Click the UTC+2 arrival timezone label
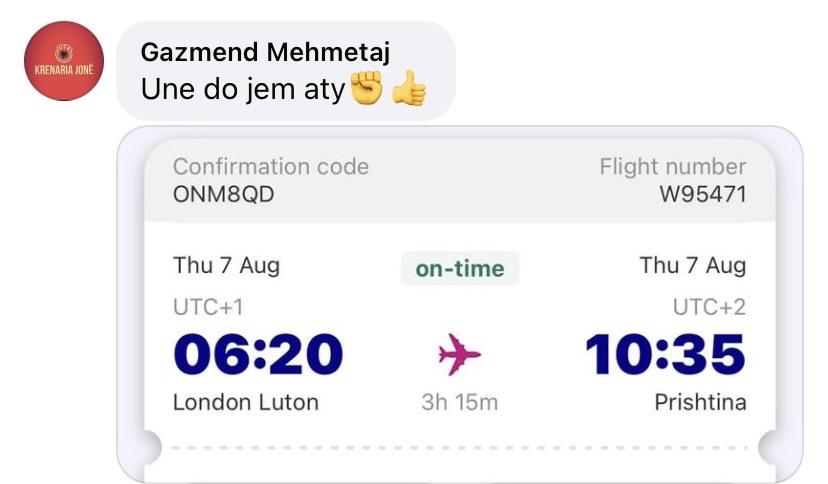828x484 pixels. [x=709, y=307]
